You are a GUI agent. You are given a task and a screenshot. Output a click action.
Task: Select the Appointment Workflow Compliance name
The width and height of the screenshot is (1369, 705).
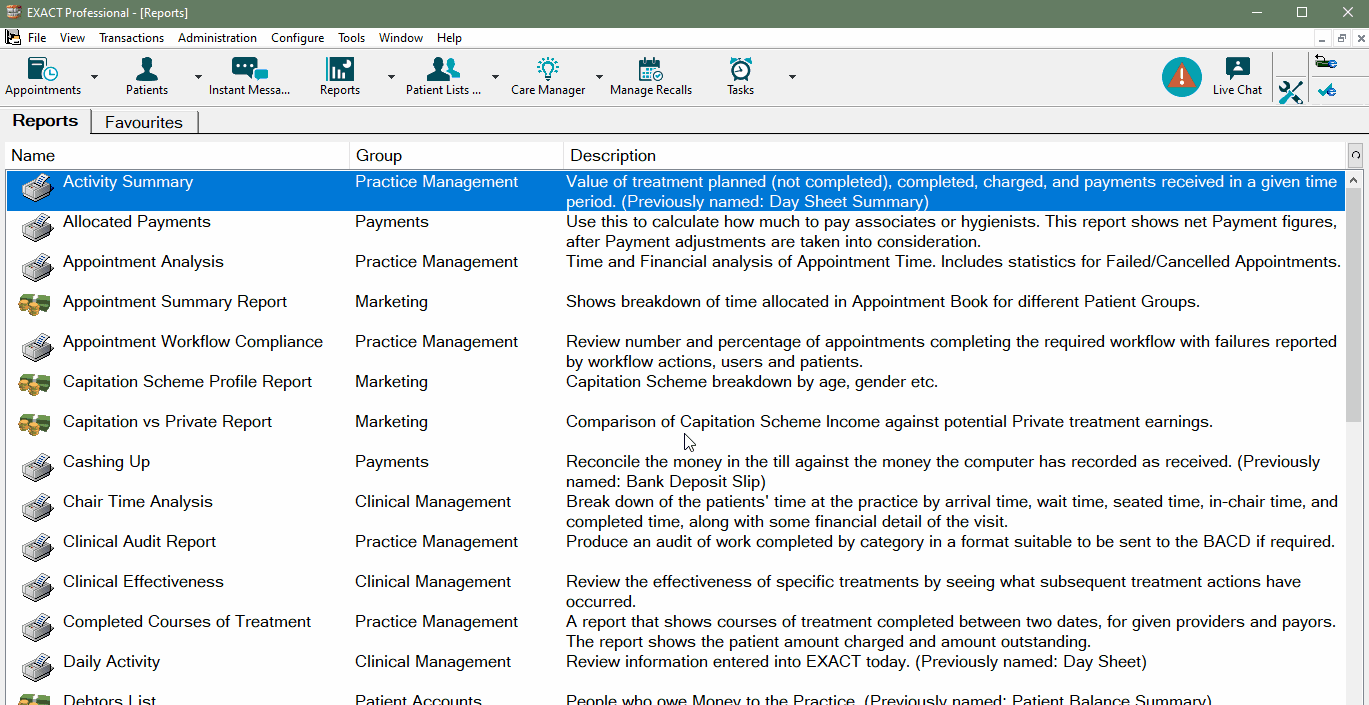click(x=193, y=342)
